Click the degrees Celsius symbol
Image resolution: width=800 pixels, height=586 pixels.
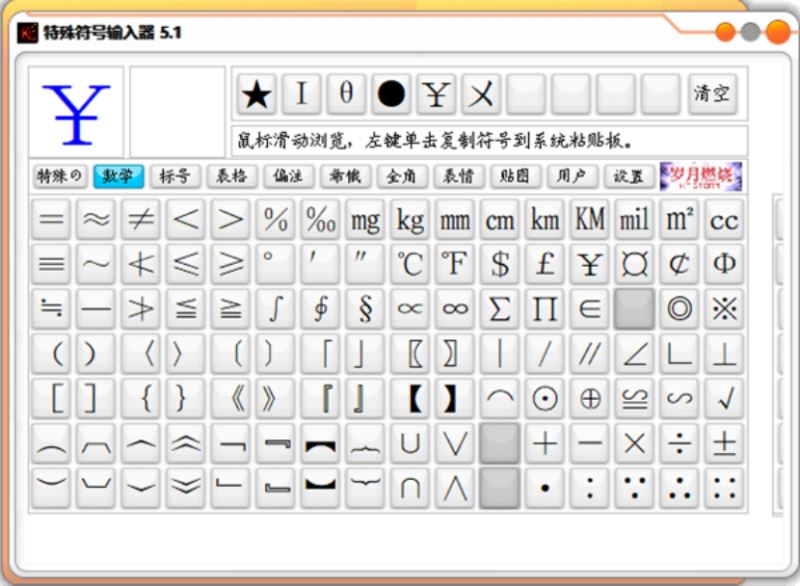click(410, 264)
